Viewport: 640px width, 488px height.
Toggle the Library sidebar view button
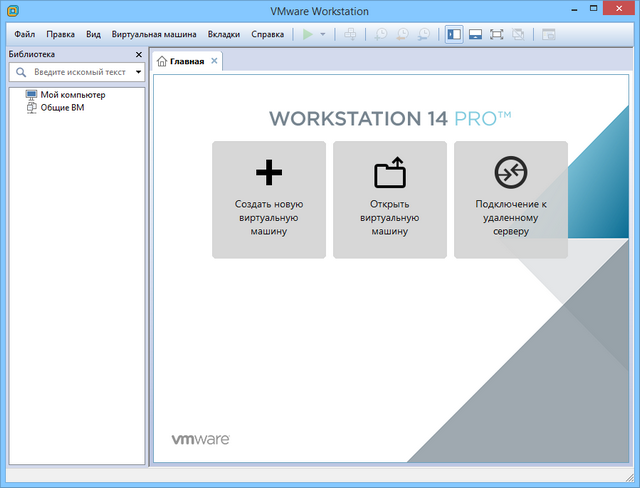pos(454,34)
